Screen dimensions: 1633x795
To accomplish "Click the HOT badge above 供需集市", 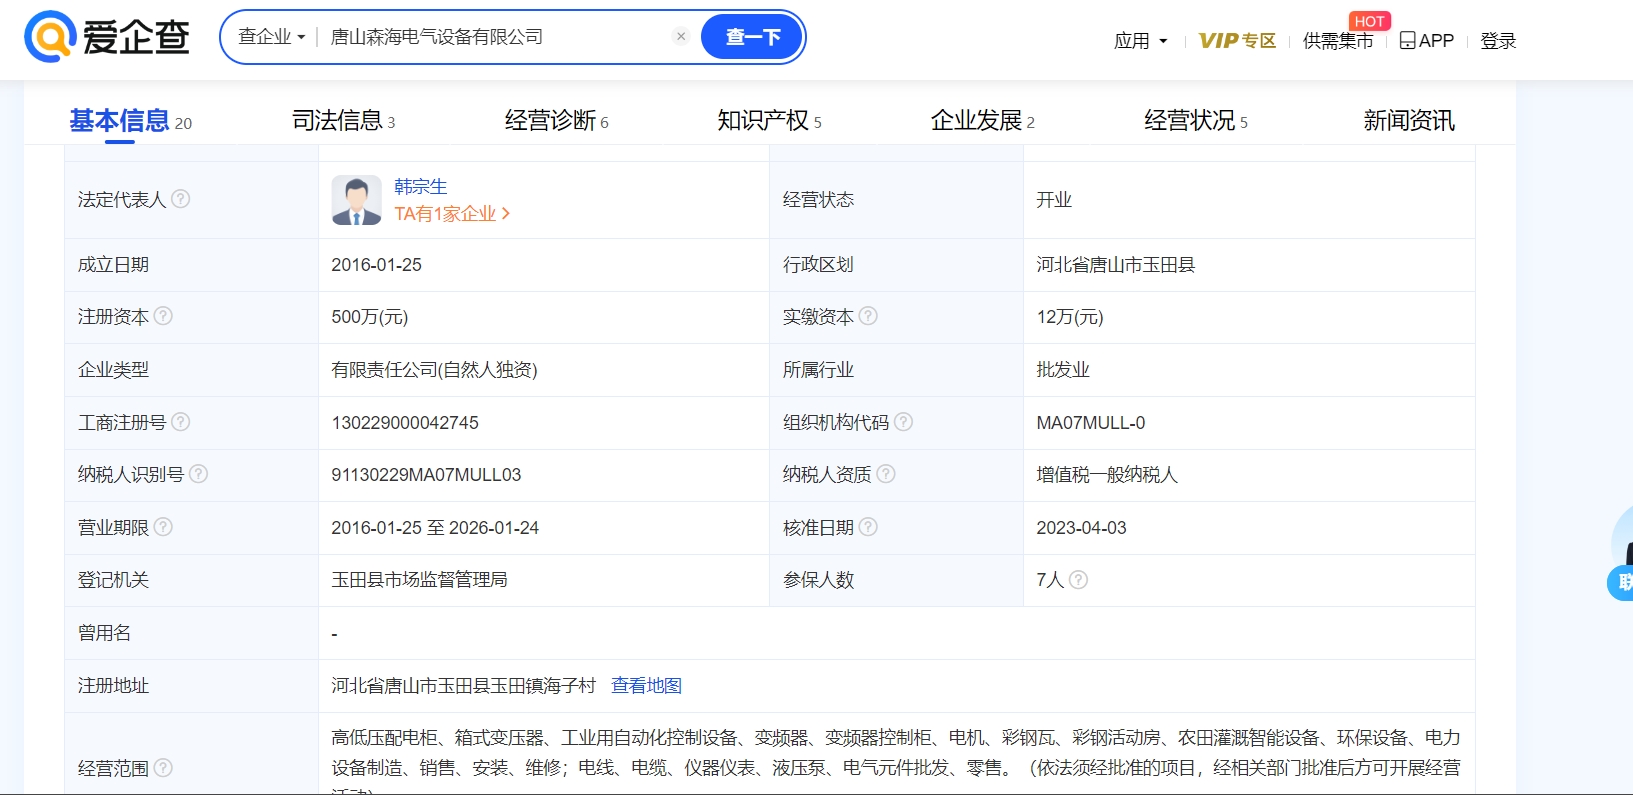I will point(1369,21).
